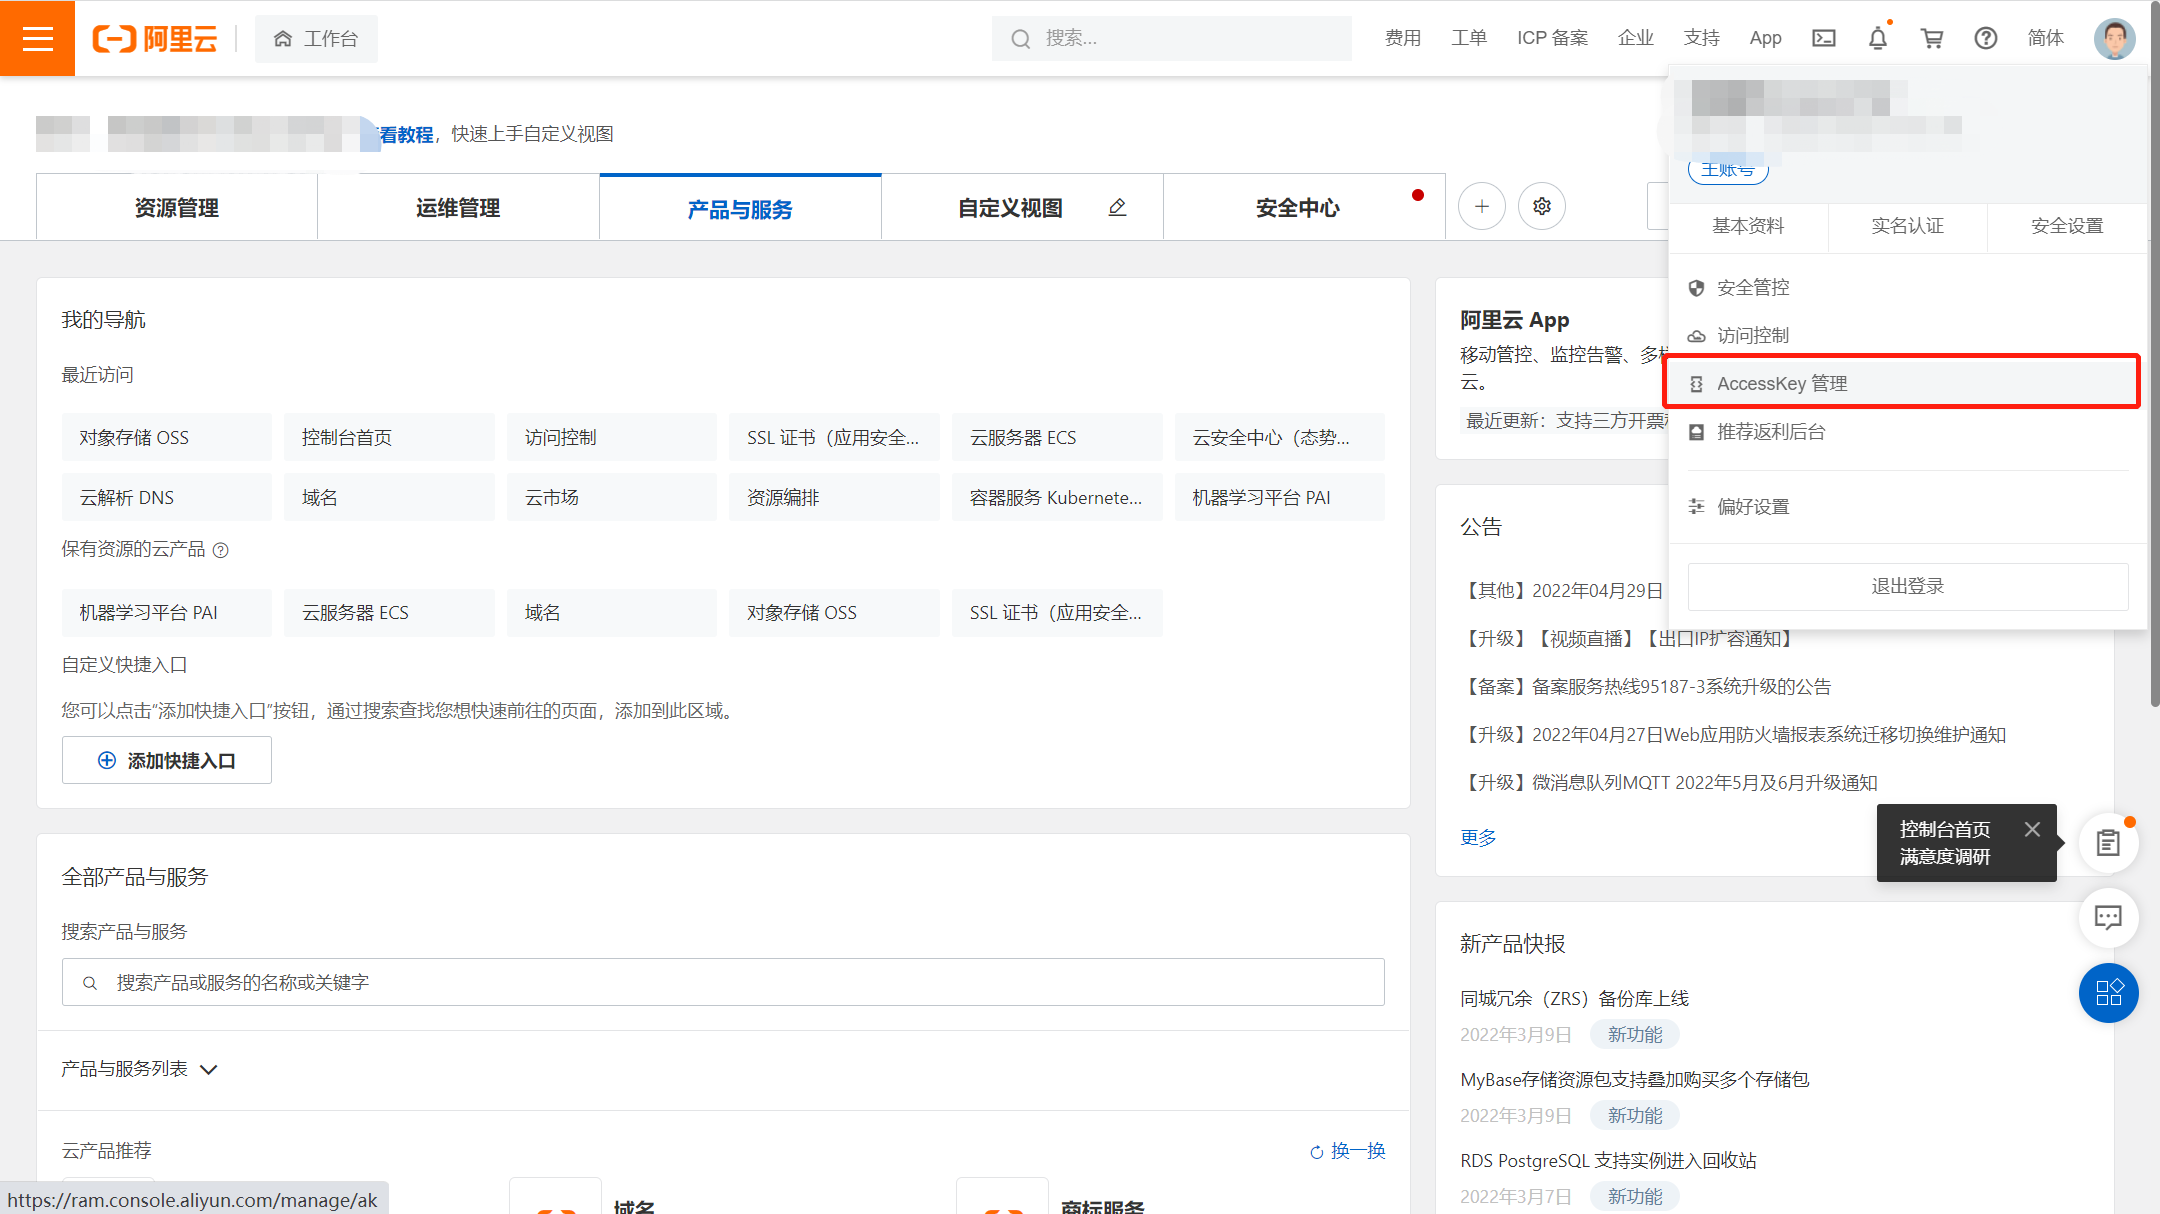2160x1214 pixels.
Task: Expand the 产品与服务列表 chevron
Action: (x=209, y=1069)
